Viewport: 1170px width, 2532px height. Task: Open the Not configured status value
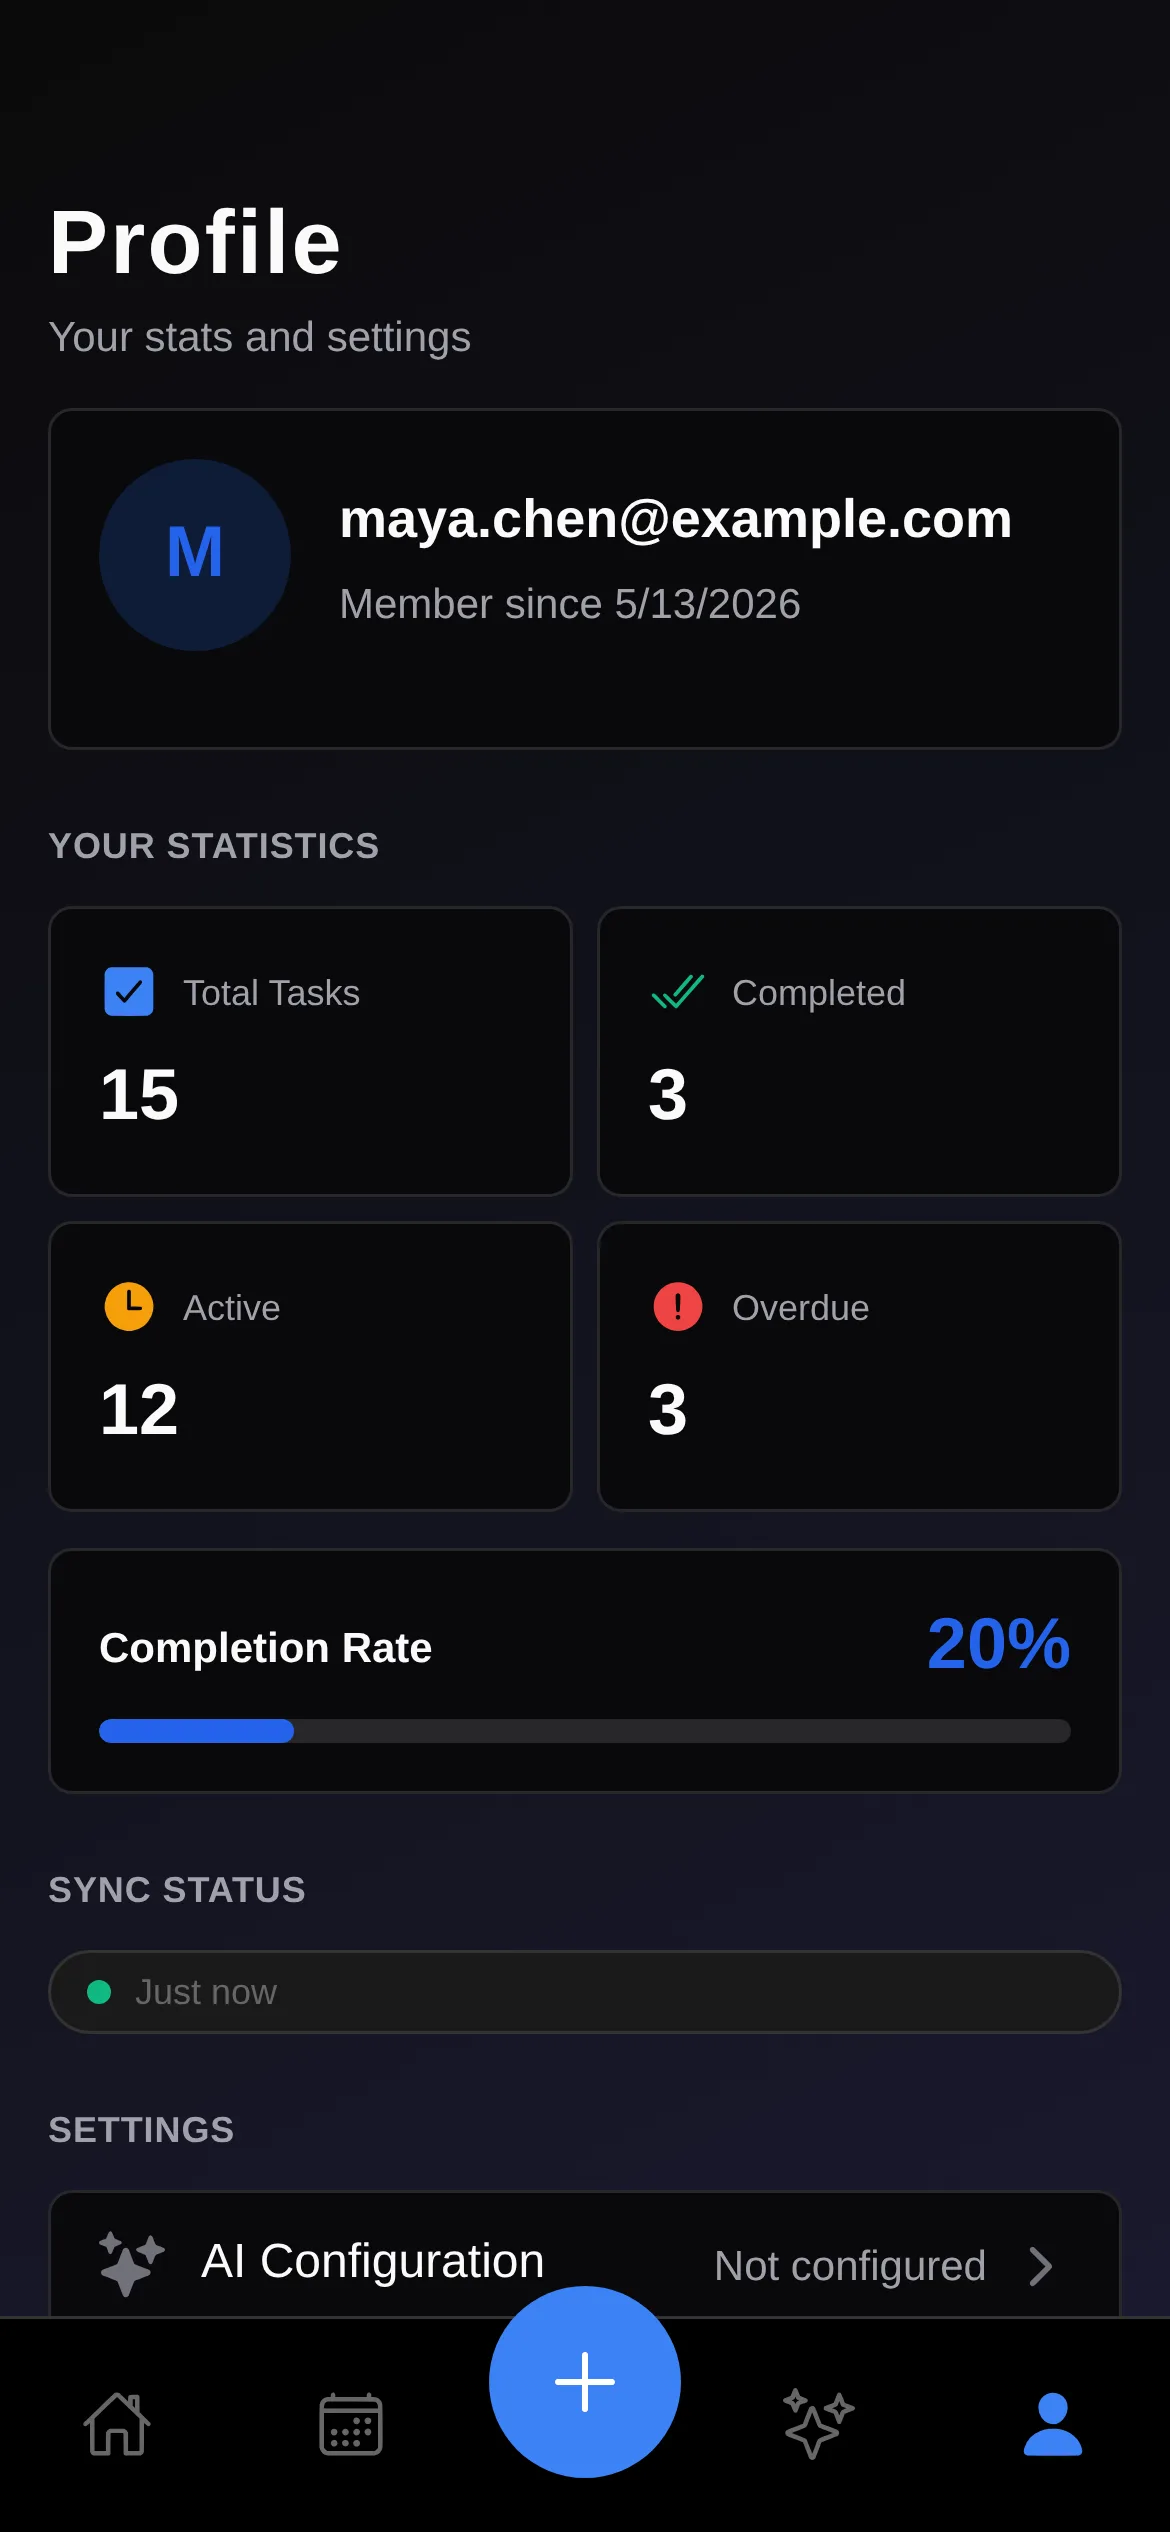(x=850, y=2266)
